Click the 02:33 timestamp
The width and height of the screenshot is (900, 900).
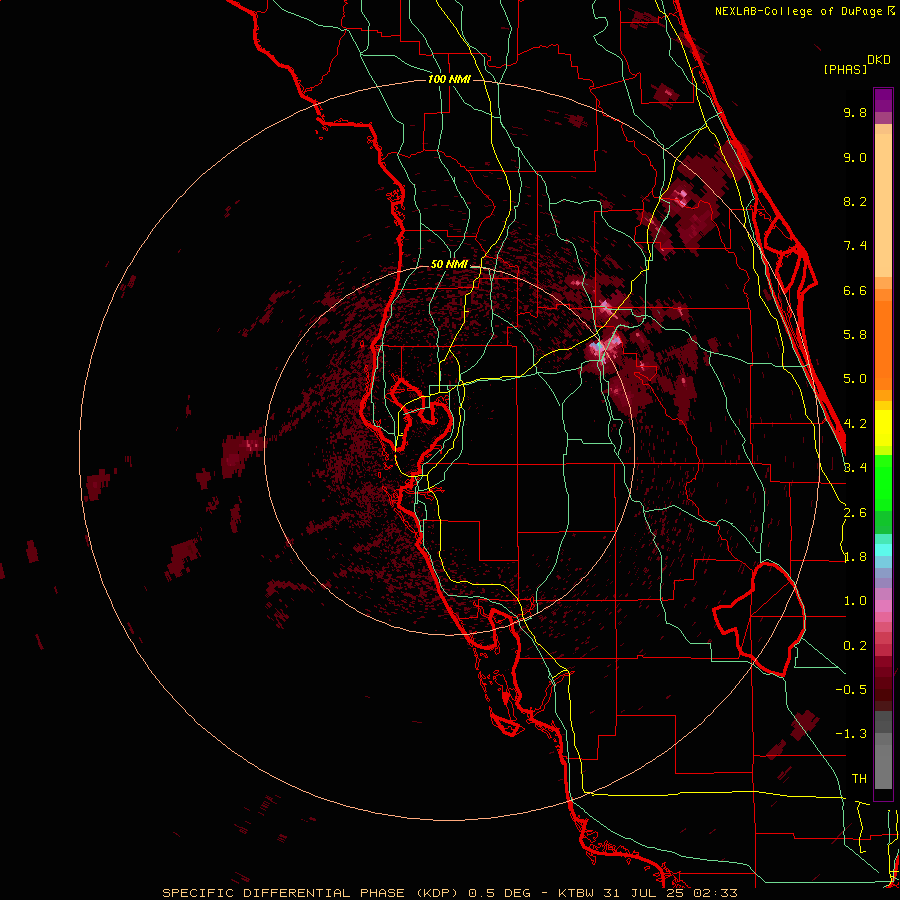point(715,893)
